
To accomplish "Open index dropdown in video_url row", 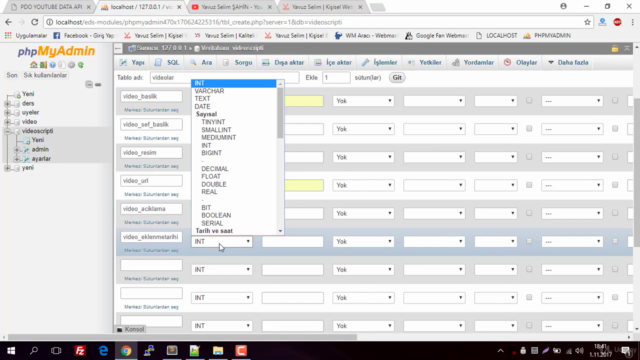I will coord(572,185).
